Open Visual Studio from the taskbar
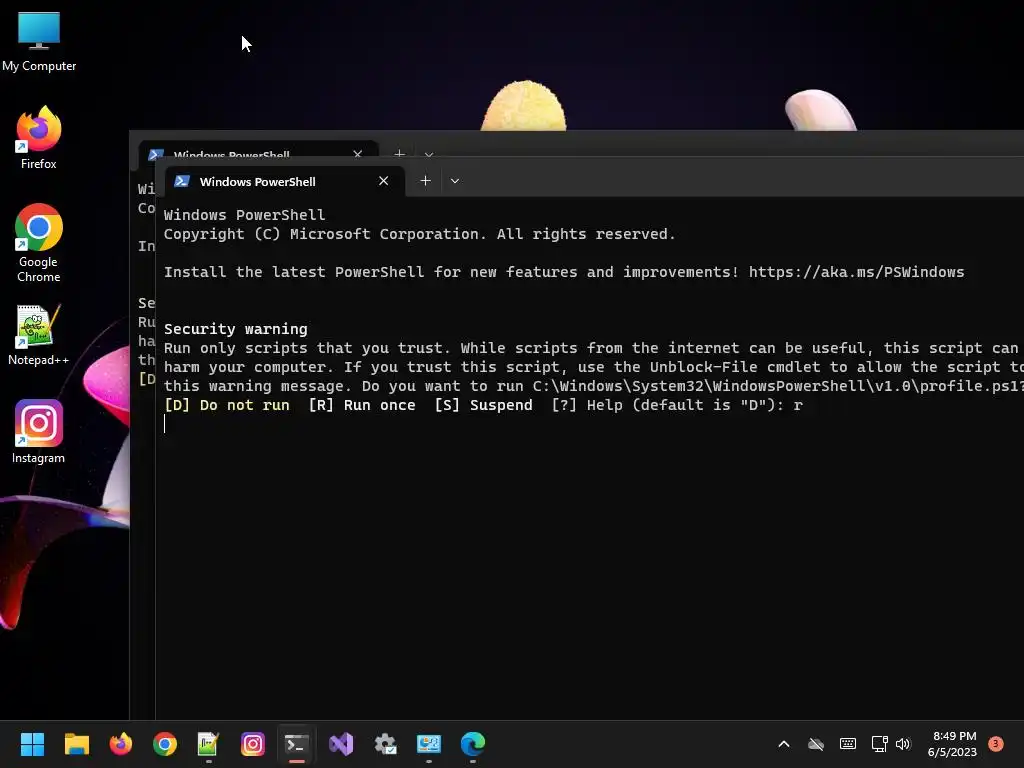The image size is (1024, 768). coord(341,744)
